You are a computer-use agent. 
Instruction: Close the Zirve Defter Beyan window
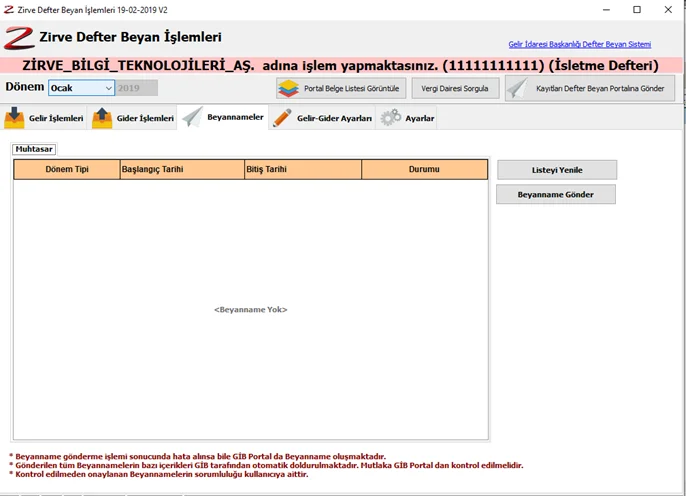668,10
